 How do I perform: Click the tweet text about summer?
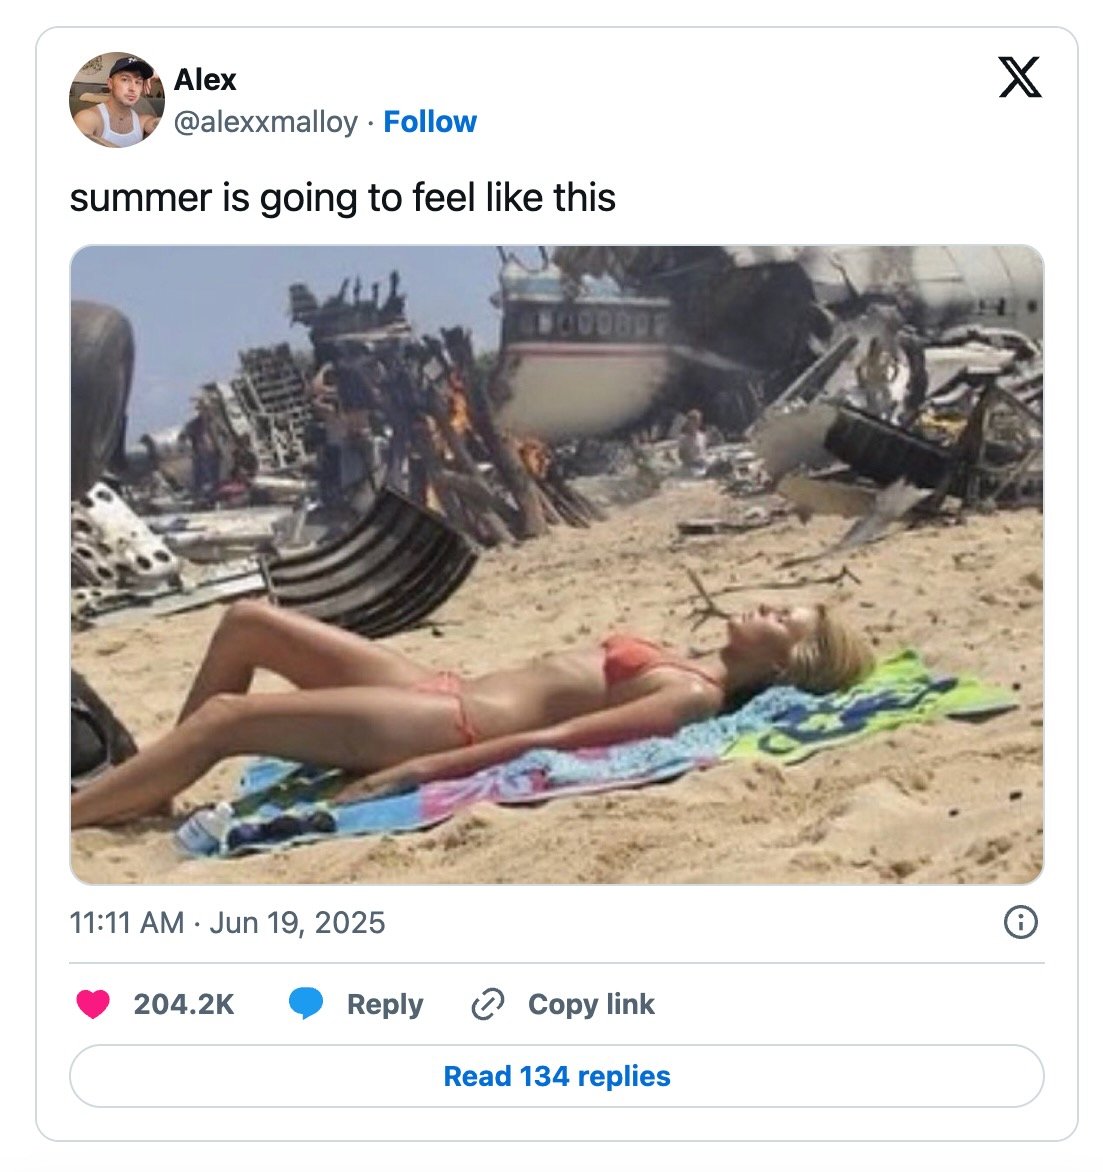tap(342, 198)
